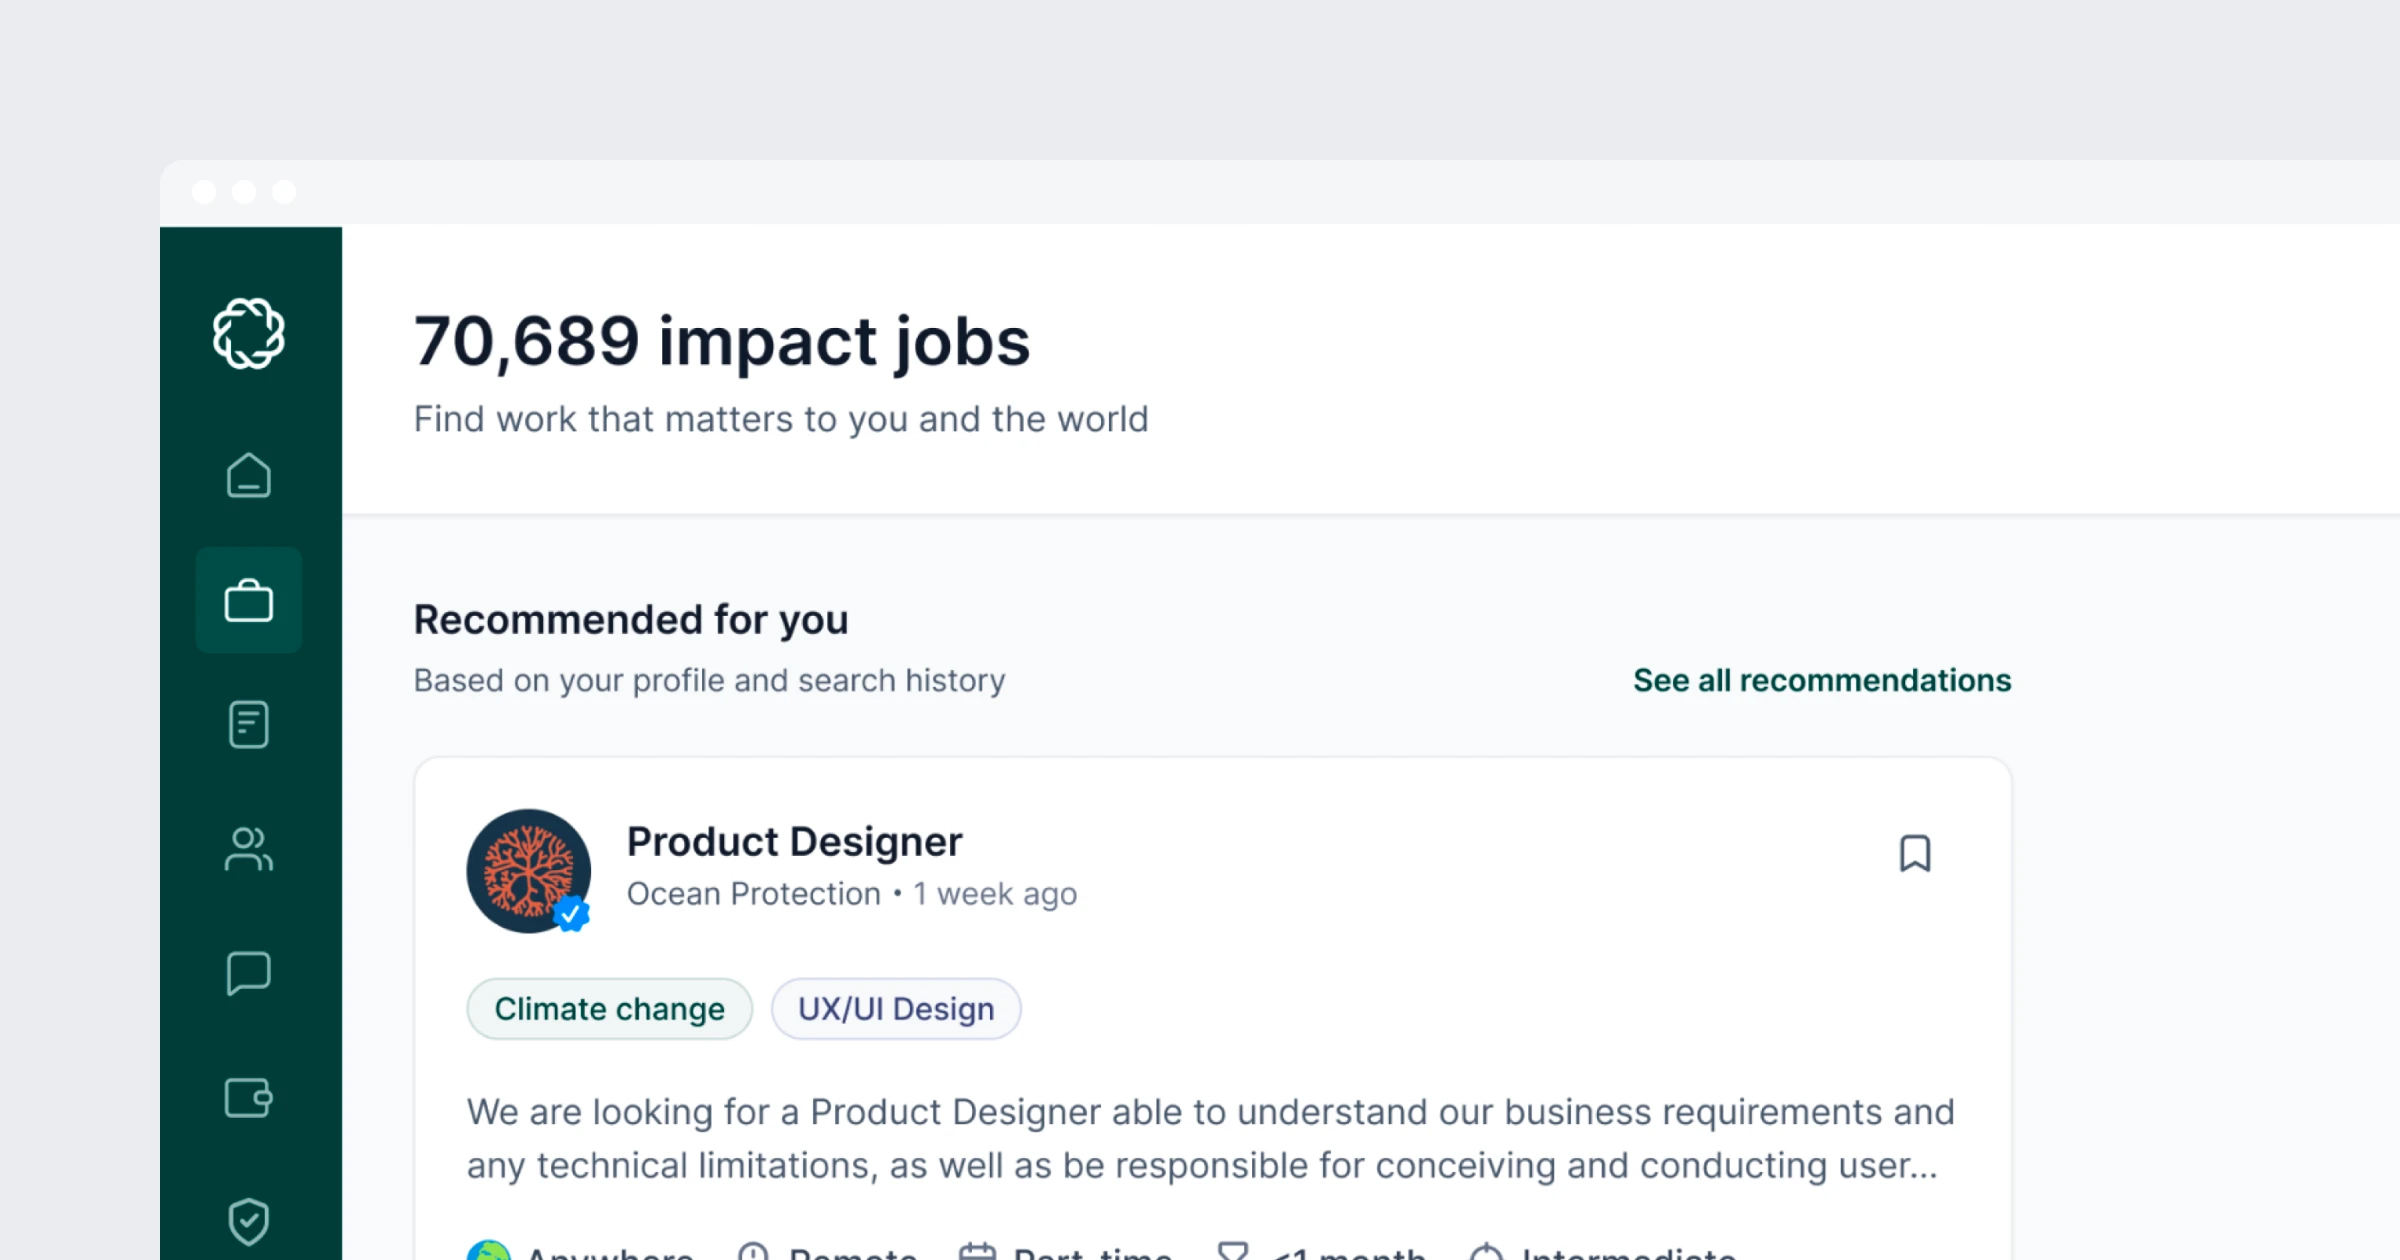Screen dimensions: 2400x1260
Task: Click the Ocean Protection company logo
Action: (x=529, y=871)
